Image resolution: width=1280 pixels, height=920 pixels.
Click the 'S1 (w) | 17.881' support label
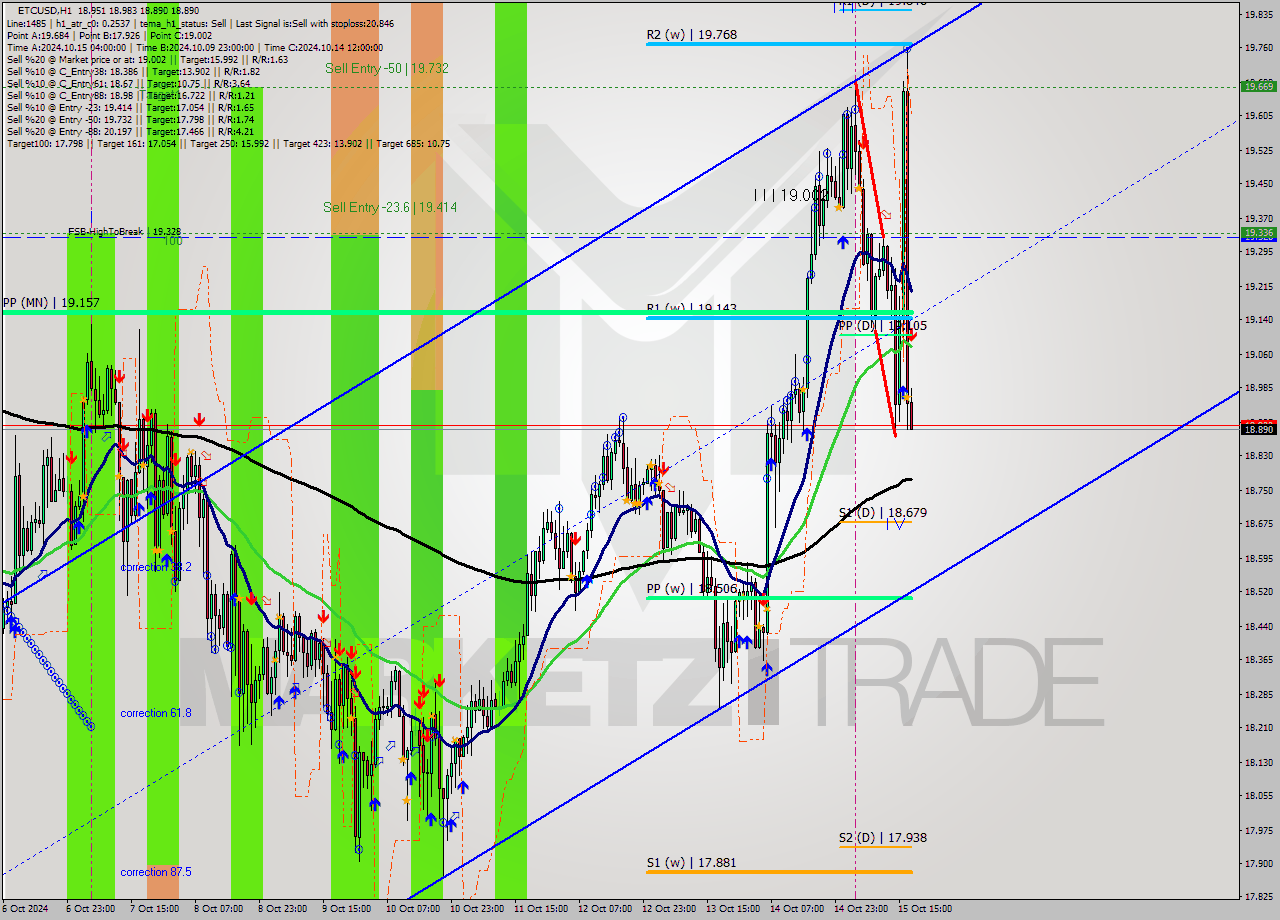click(692, 862)
